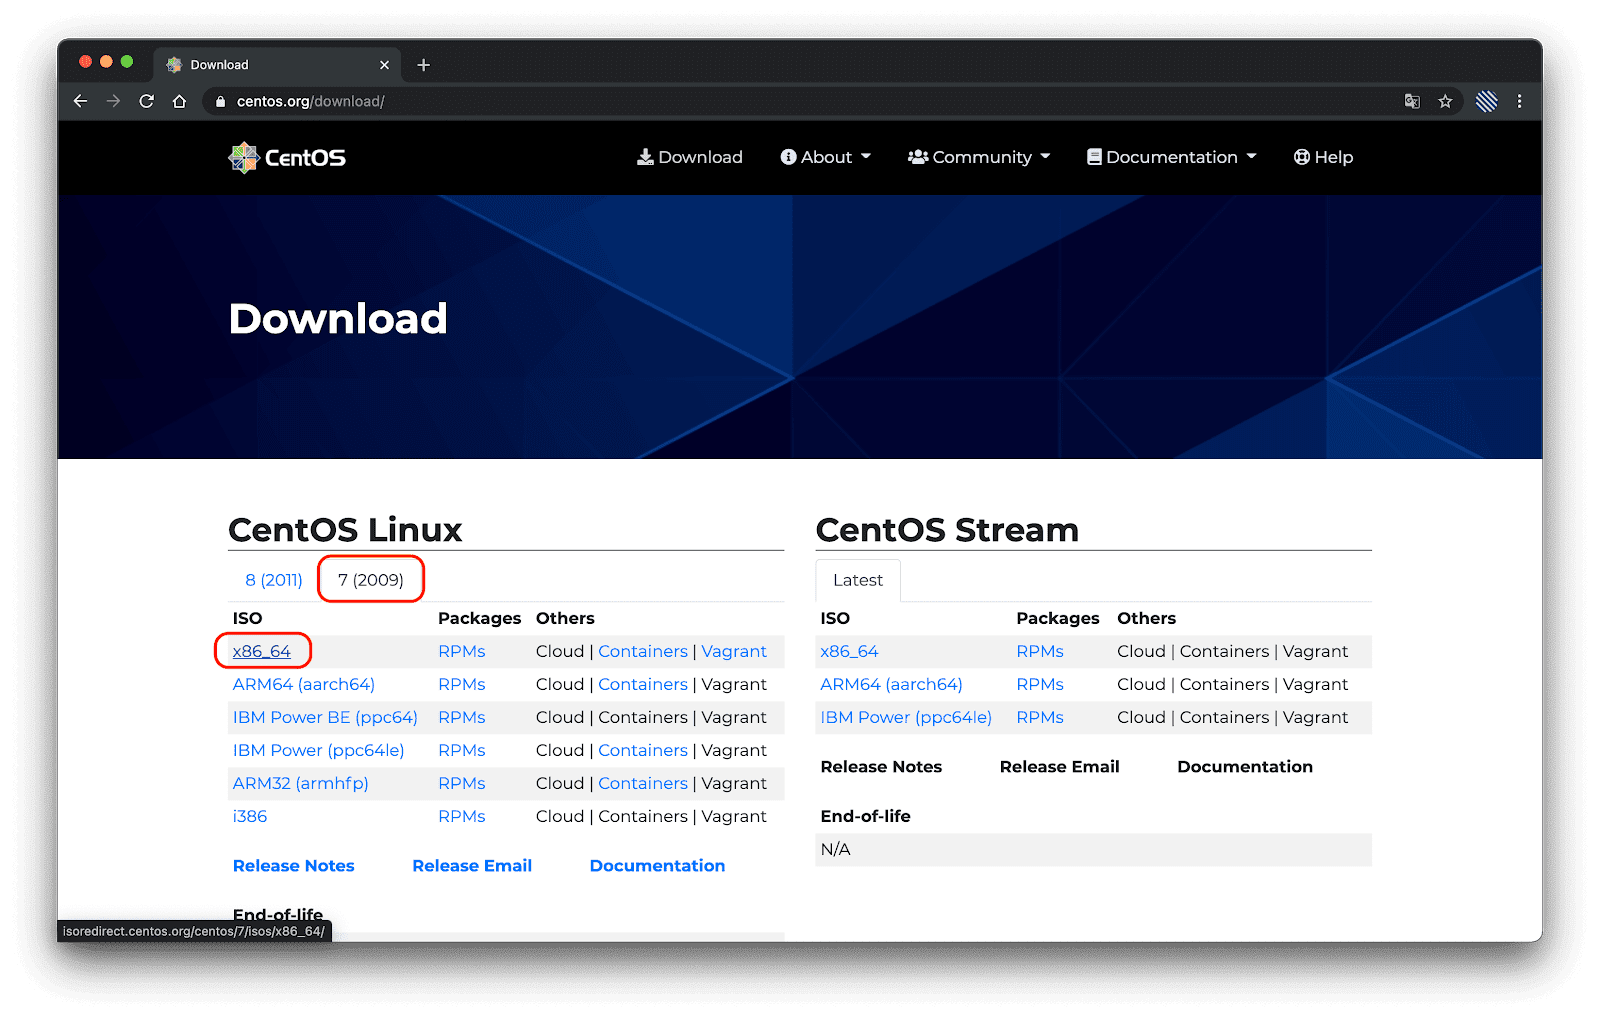Open RPMs for x86_64 under CentOS Linux
This screenshot has width=1600, height=1018.
point(462,651)
